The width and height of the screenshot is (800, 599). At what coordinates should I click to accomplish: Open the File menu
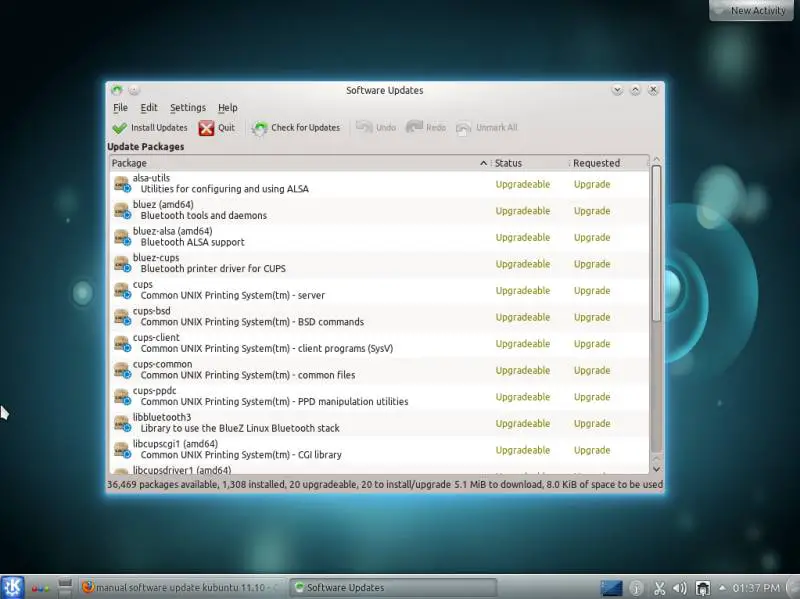(x=120, y=108)
